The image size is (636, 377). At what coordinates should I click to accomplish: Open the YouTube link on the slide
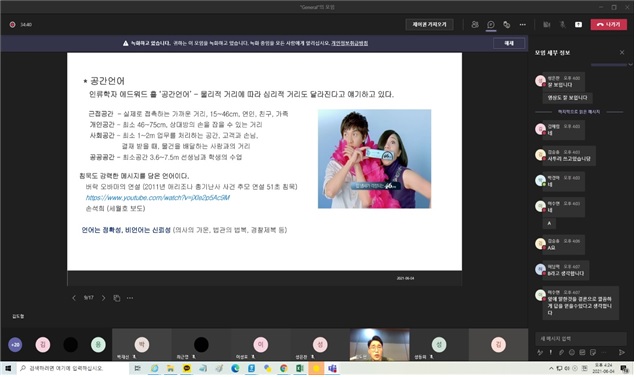pos(158,198)
